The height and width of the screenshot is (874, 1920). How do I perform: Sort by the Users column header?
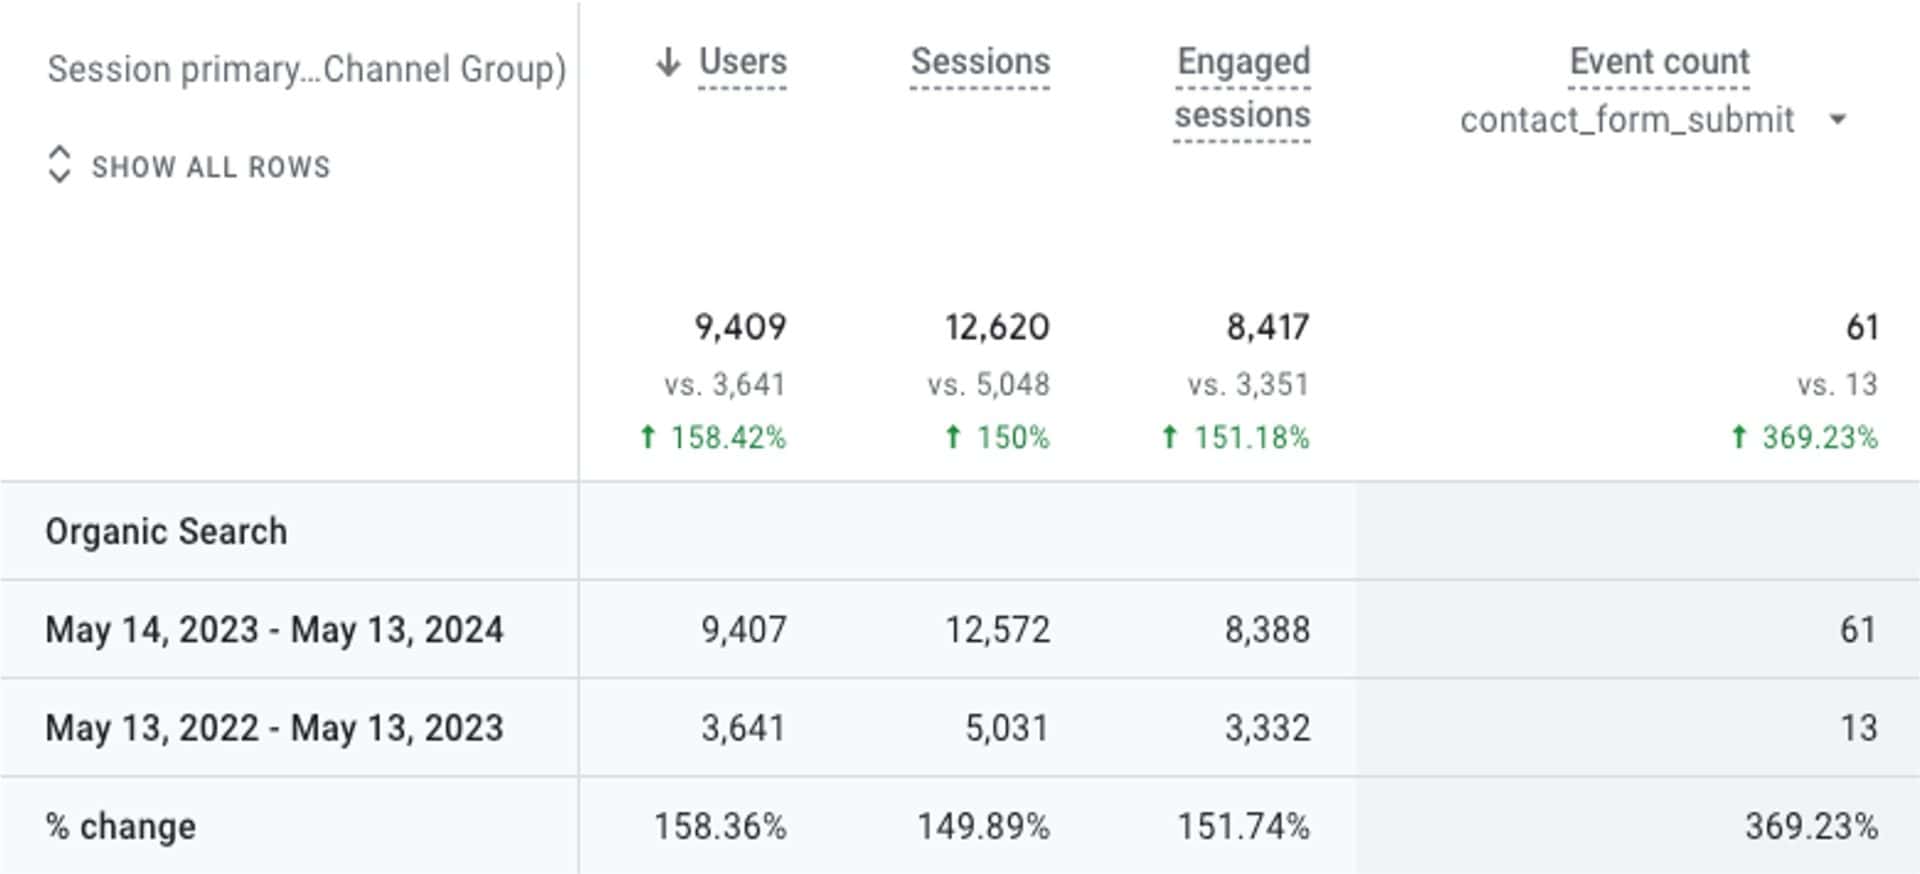tap(742, 62)
